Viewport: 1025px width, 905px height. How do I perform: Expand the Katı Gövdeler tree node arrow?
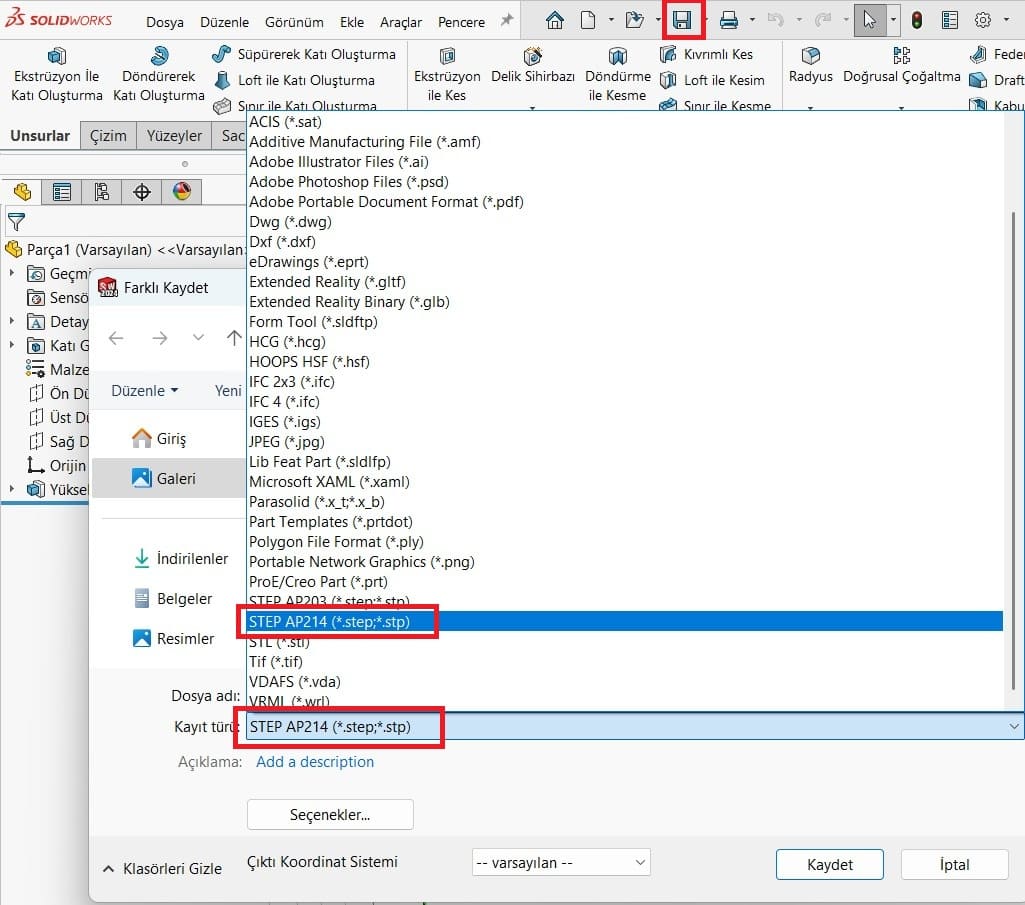tap(12, 345)
